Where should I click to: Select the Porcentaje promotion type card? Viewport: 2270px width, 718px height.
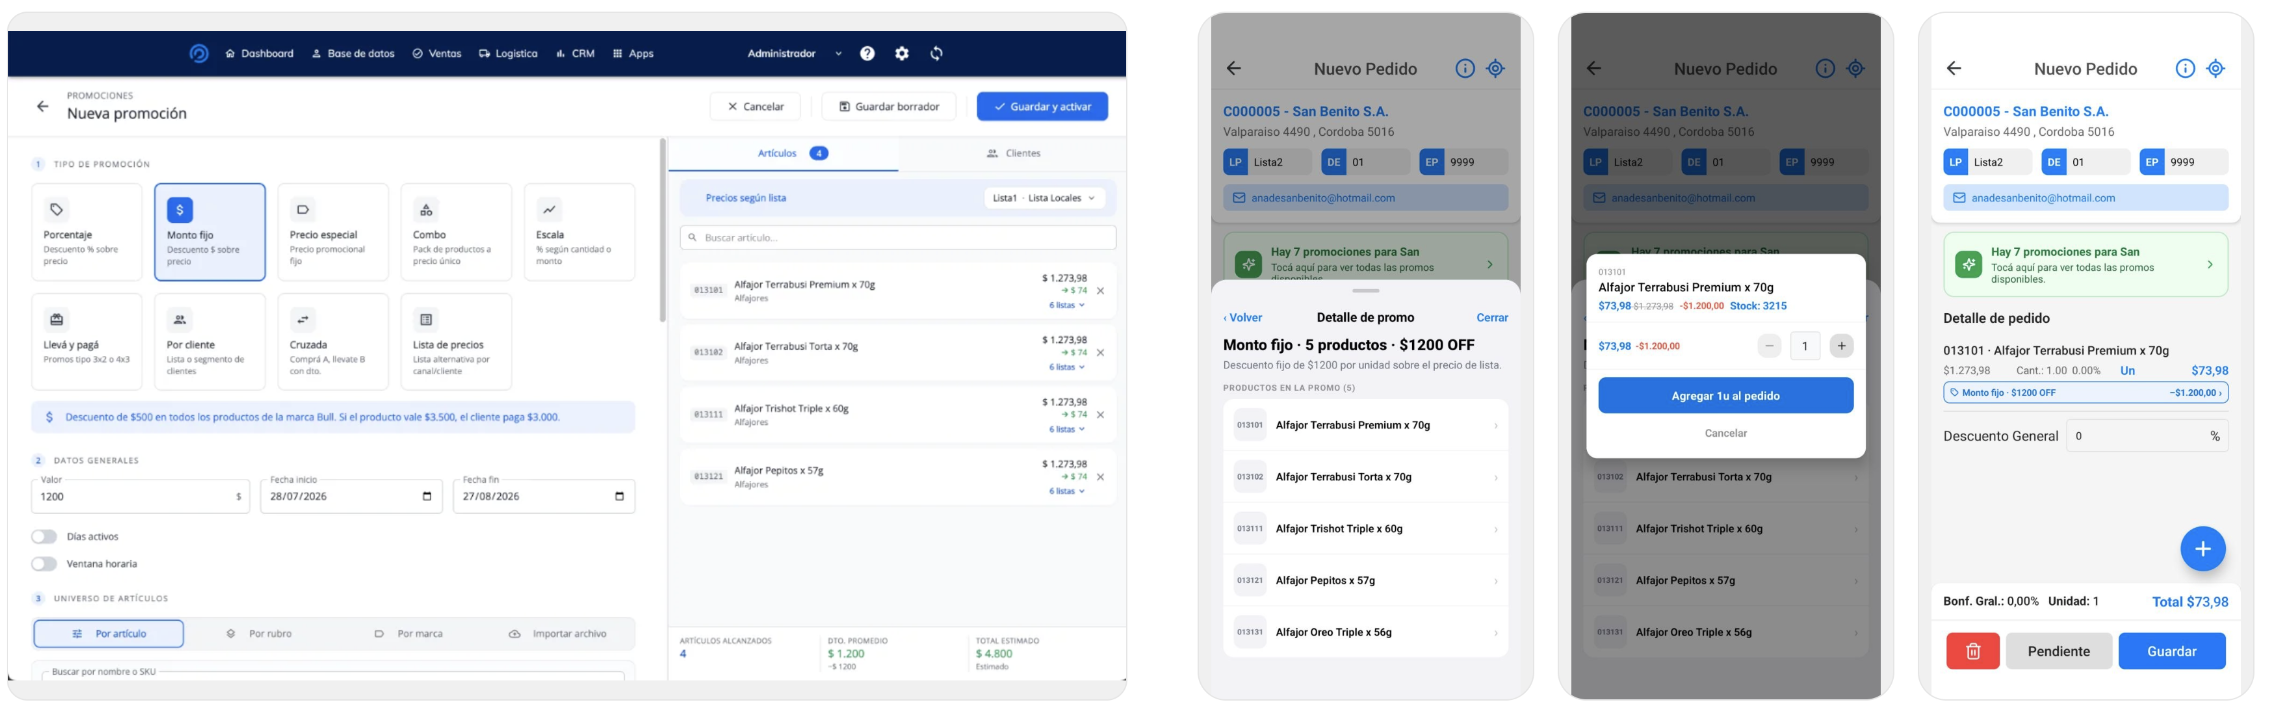[x=86, y=232]
